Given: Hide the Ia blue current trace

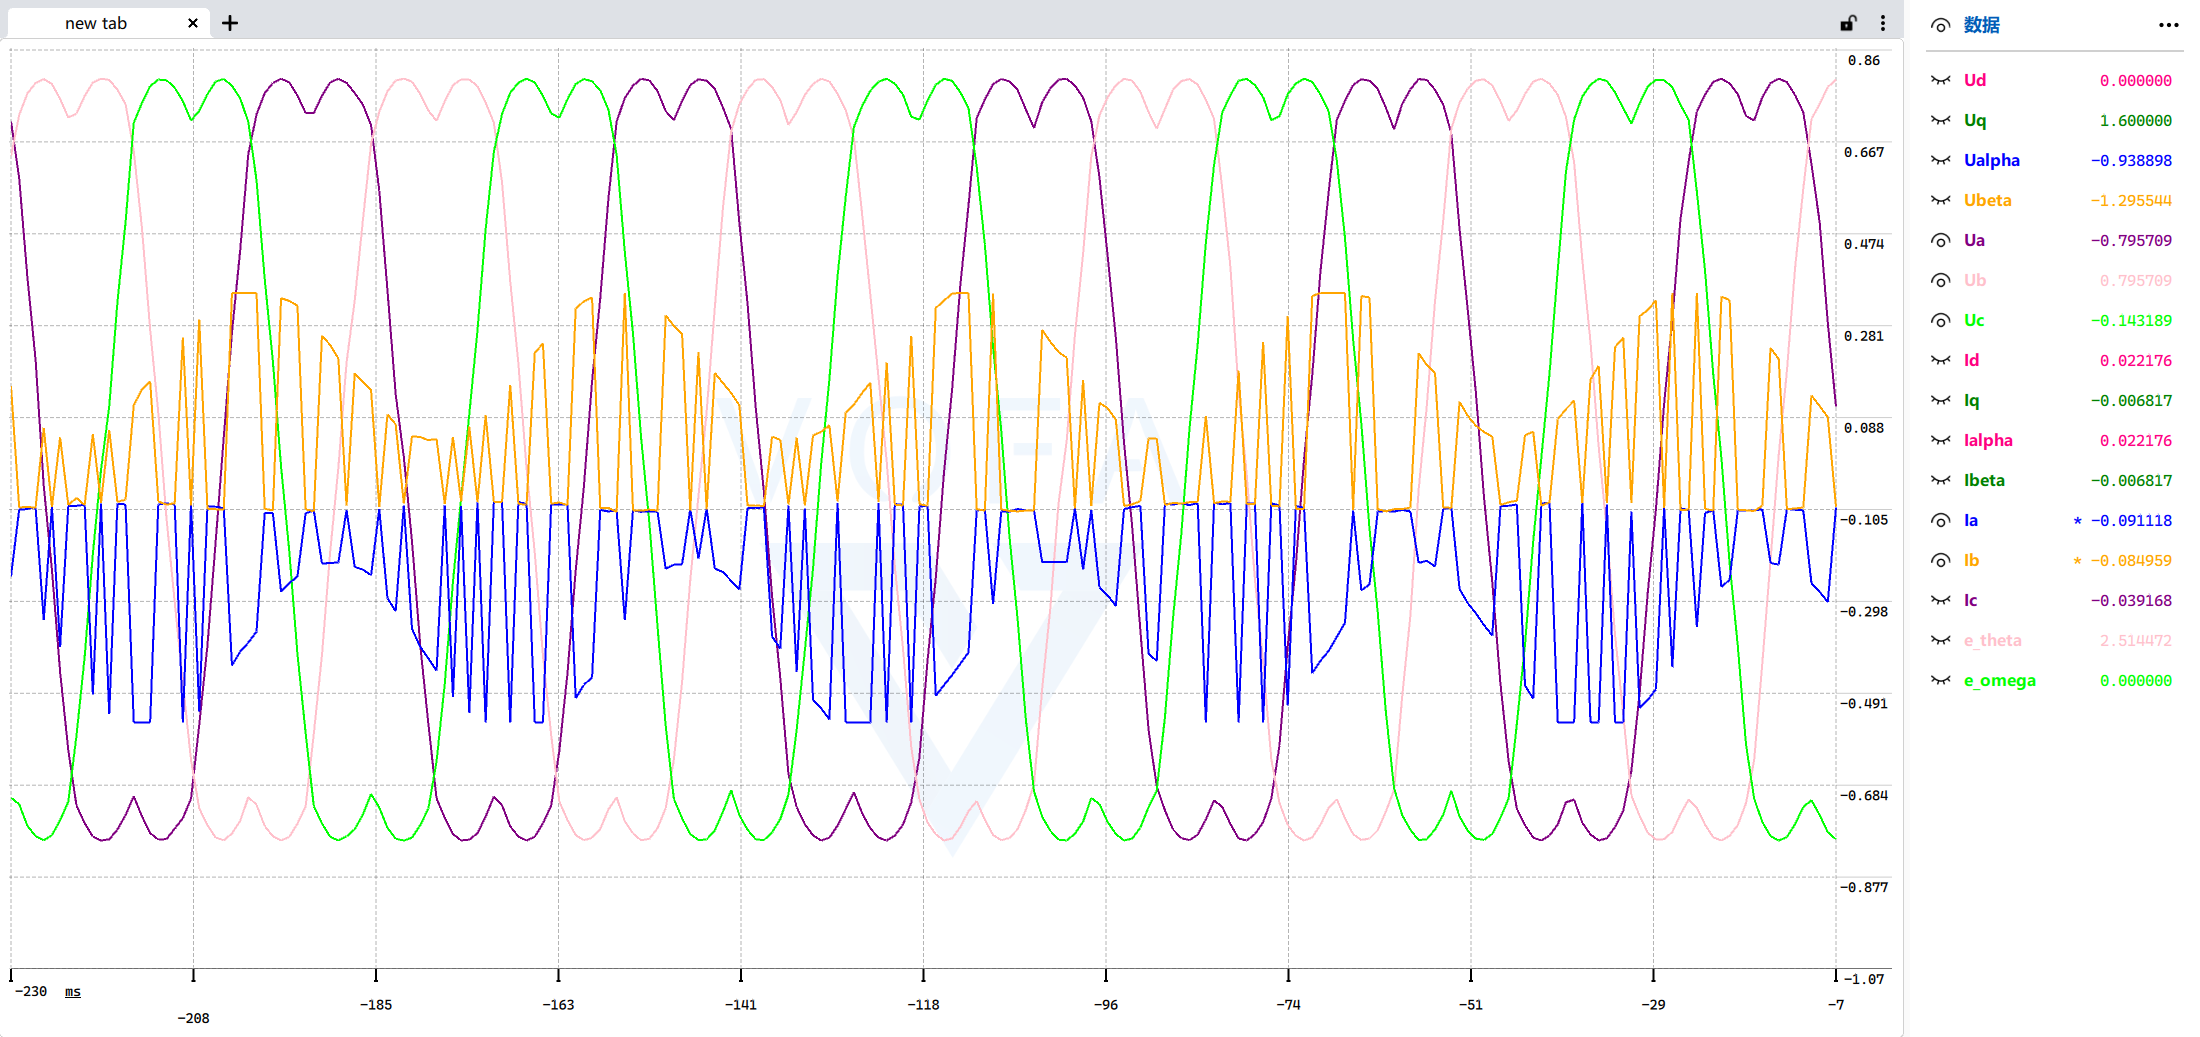Looking at the screenshot, I should click(1940, 520).
